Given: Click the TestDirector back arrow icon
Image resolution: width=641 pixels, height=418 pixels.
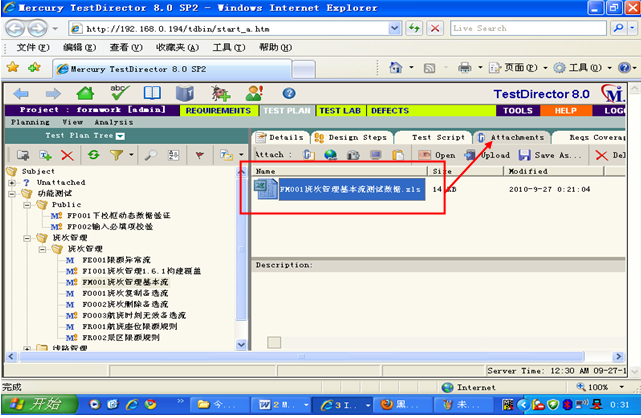Looking at the screenshot, I should [x=21, y=94].
